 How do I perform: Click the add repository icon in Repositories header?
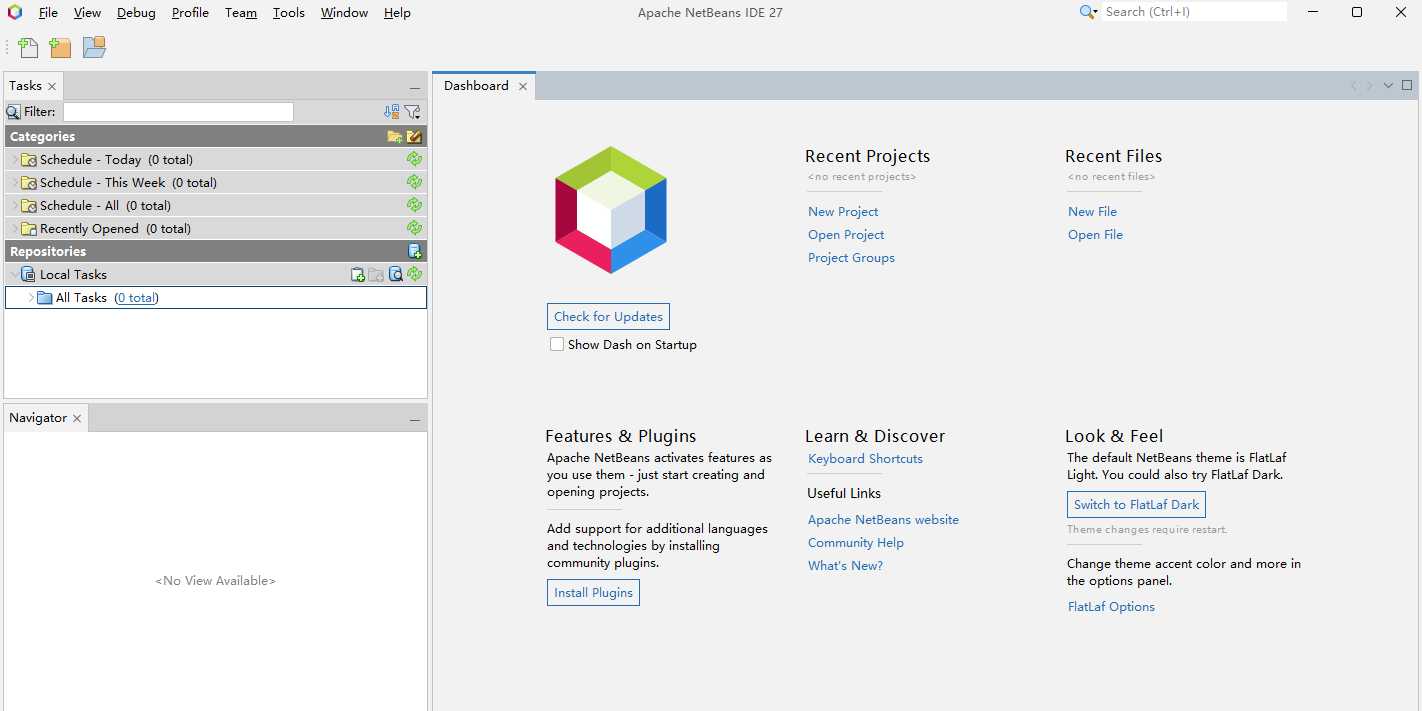(414, 252)
